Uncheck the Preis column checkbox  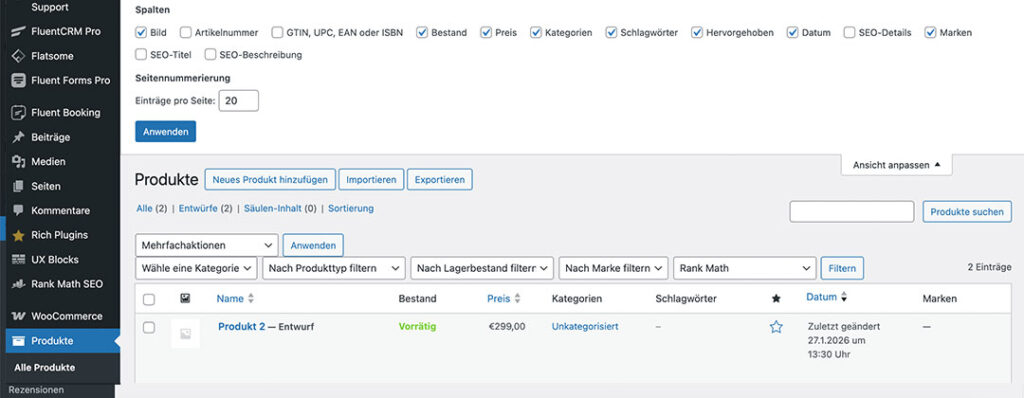(485, 32)
